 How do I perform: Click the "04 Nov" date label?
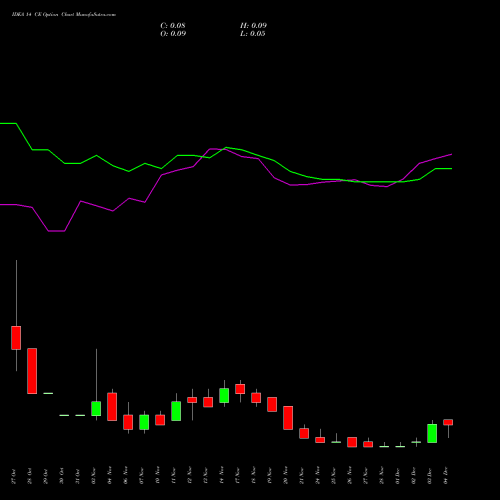point(109,475)
